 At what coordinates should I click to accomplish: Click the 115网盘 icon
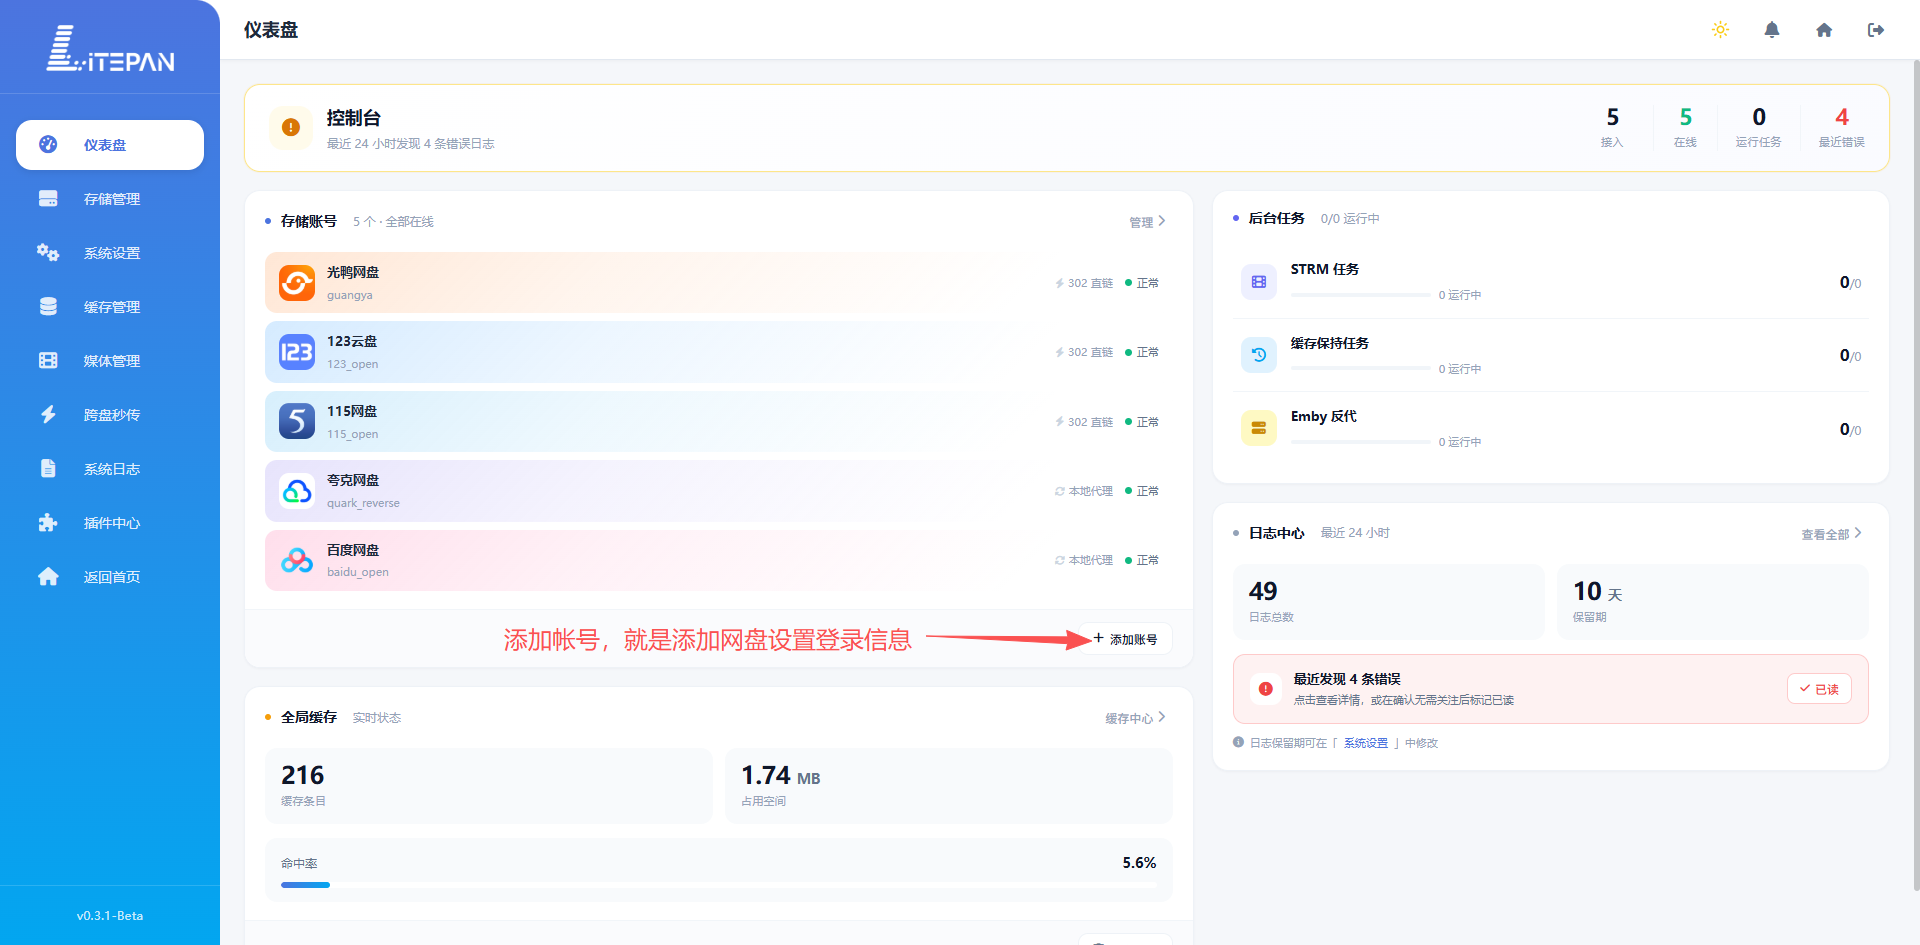pos(297,422)
